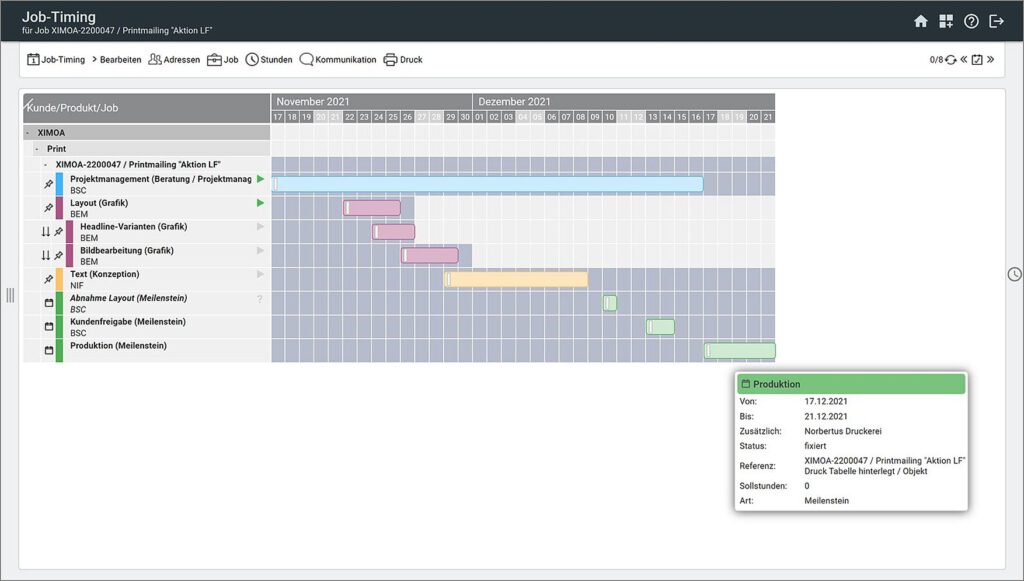The image size is (1024, 581).
Task: Select Bearbeiten in the toolbar
Action: tap(121, 60)
